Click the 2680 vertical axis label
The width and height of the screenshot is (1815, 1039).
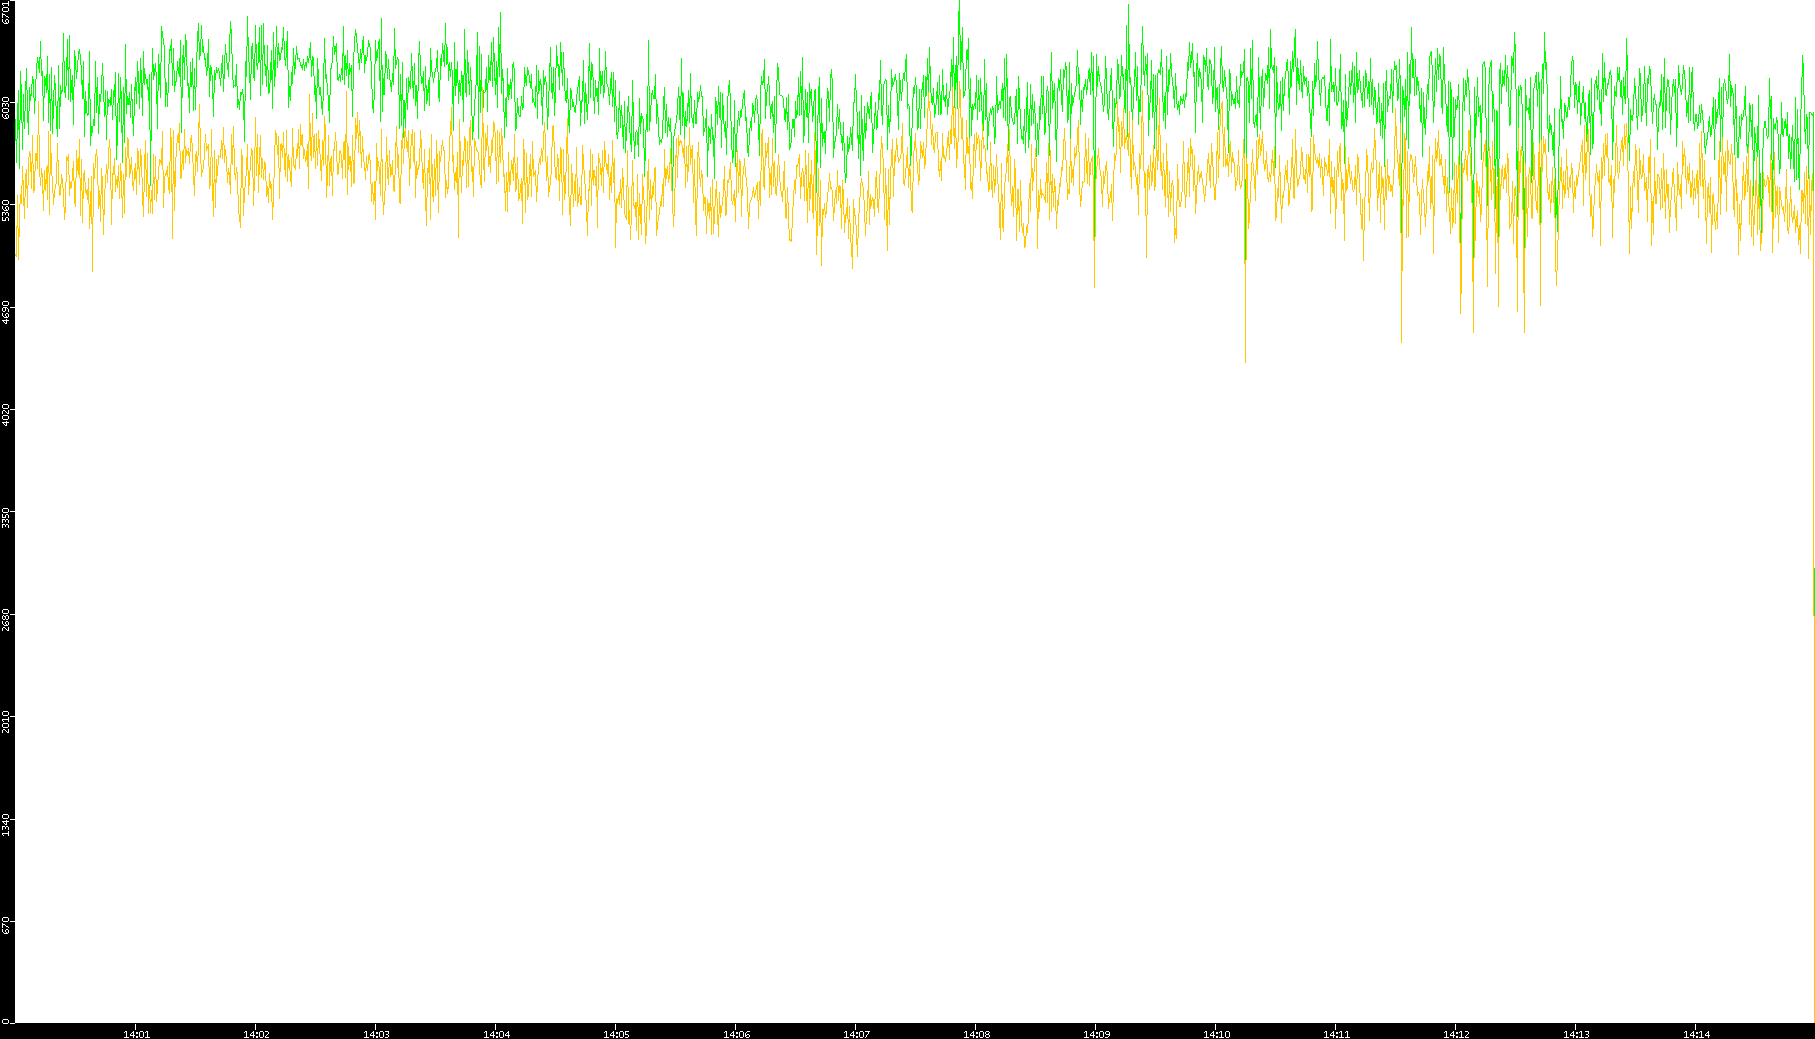(x=6, y=619)
